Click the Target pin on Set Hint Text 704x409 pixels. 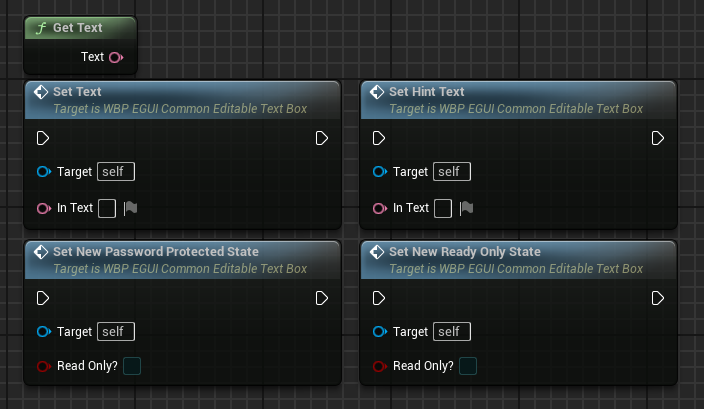click(379, 172)
